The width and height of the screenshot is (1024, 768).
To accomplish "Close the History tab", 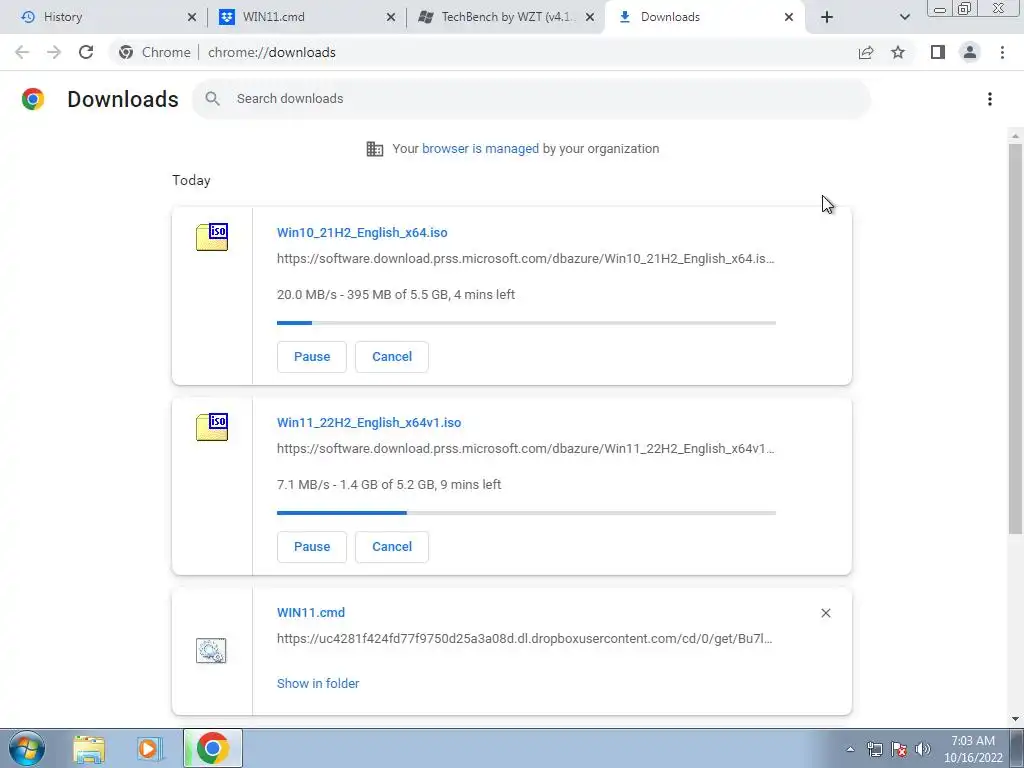I will tap(192, 17).
